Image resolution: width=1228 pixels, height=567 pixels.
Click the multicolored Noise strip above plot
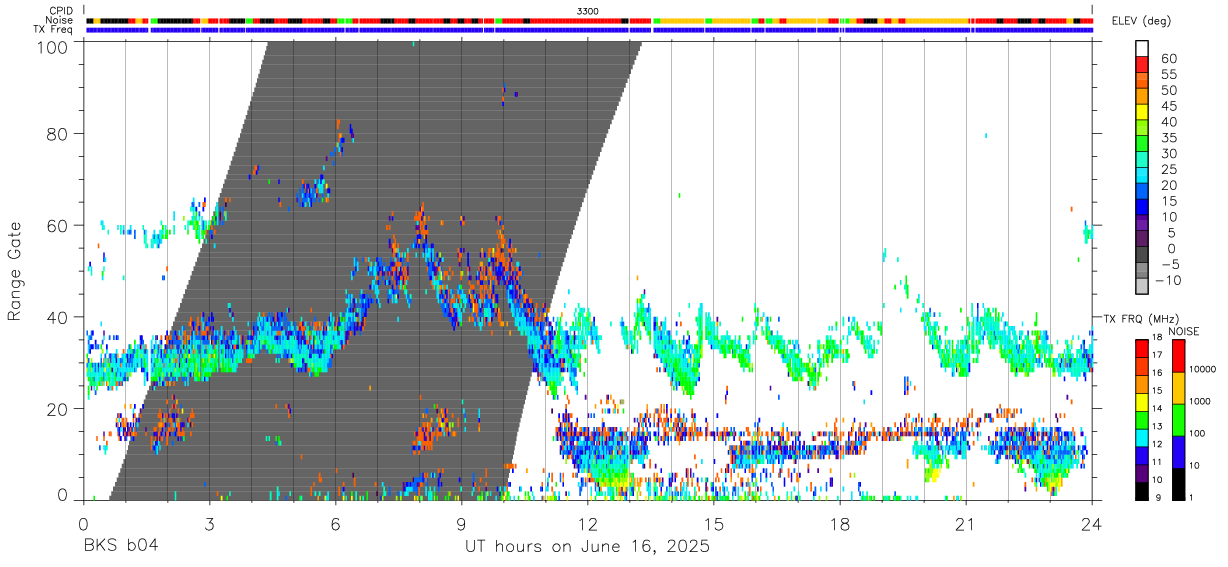coord(589,20)
